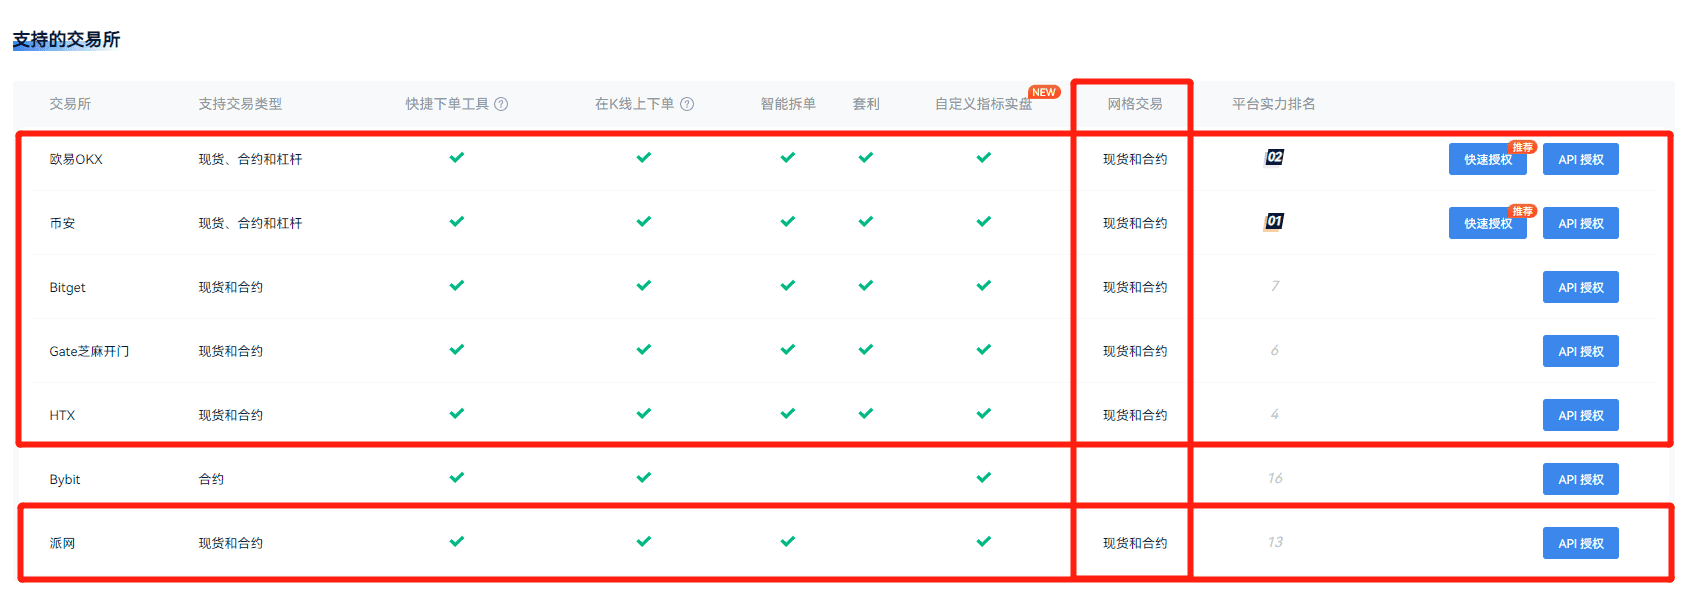Click 智能拆单 checkmark in Bitget row
Screen dimensions: 1697x597
pos(788,286)
